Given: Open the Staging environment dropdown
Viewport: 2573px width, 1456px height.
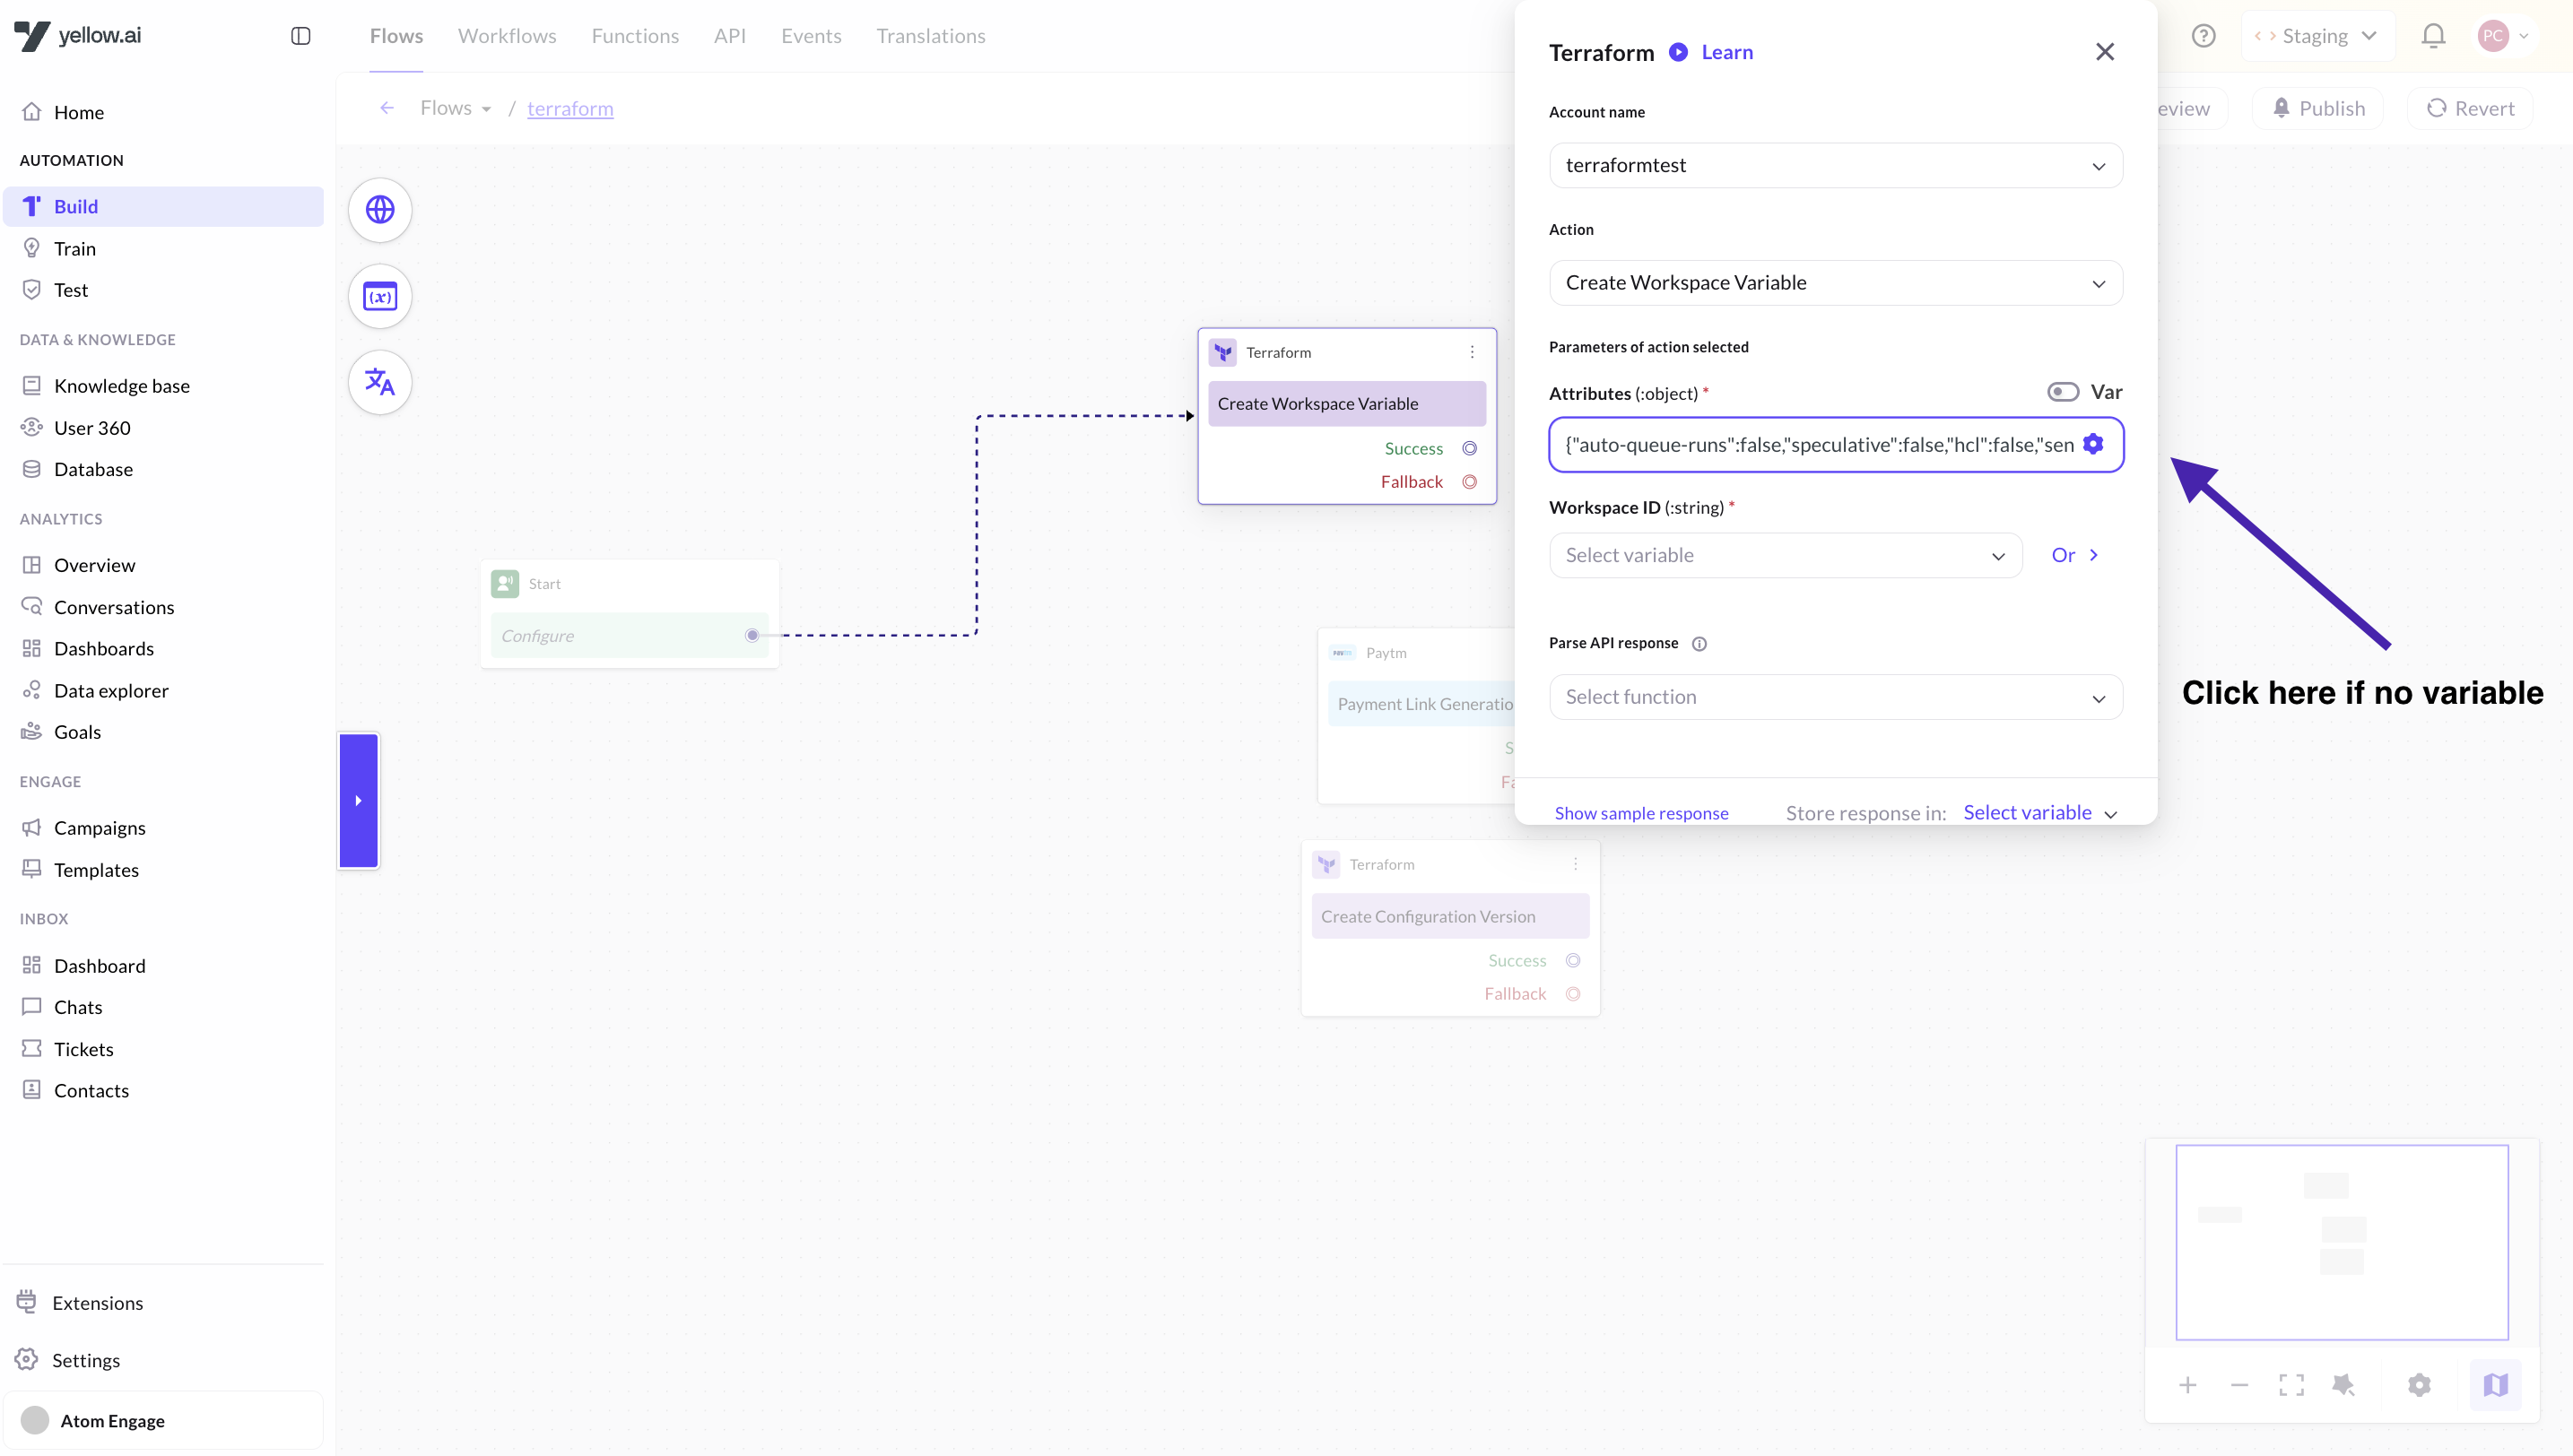Looking at the screenshot, I should point(2318,36).
